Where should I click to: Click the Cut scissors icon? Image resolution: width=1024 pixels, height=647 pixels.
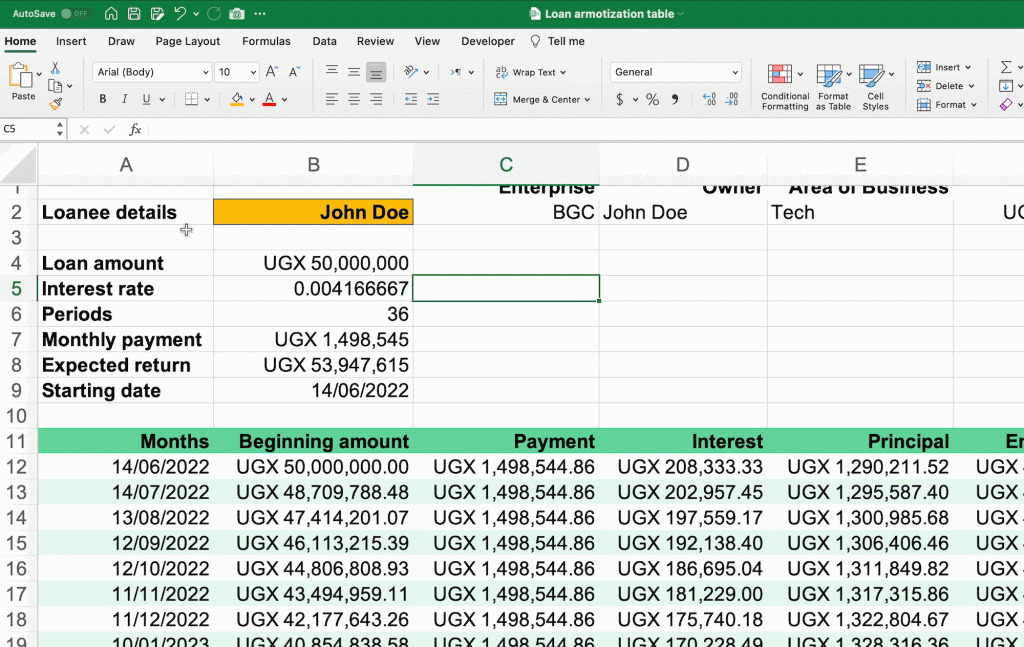(55, 68)
